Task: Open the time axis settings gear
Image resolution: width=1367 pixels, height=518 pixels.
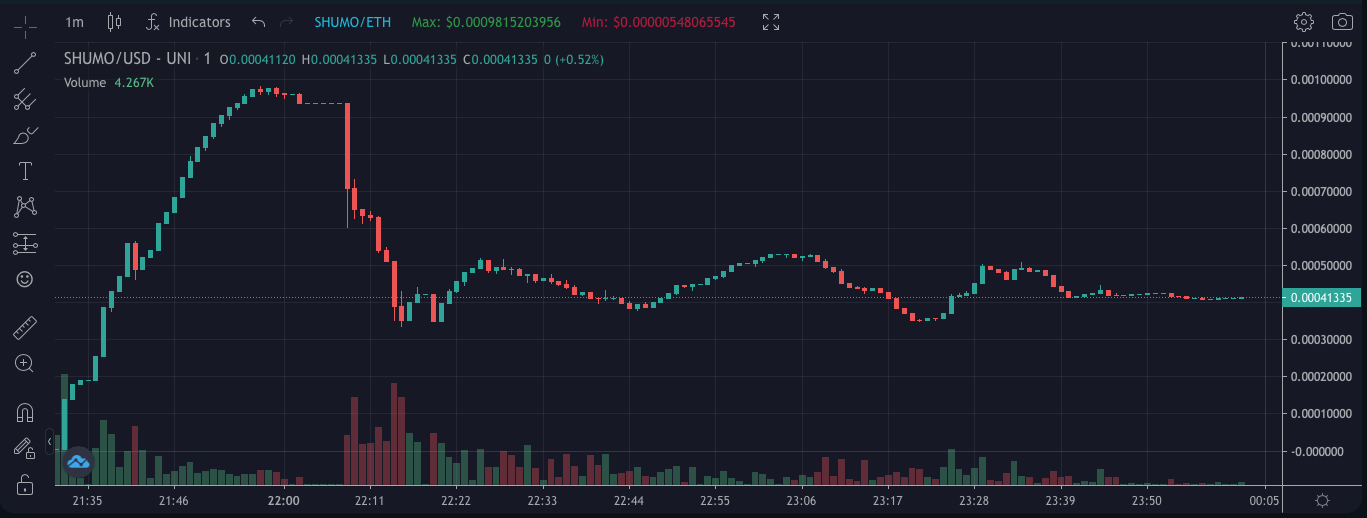Action: (x=1322, y=500)
